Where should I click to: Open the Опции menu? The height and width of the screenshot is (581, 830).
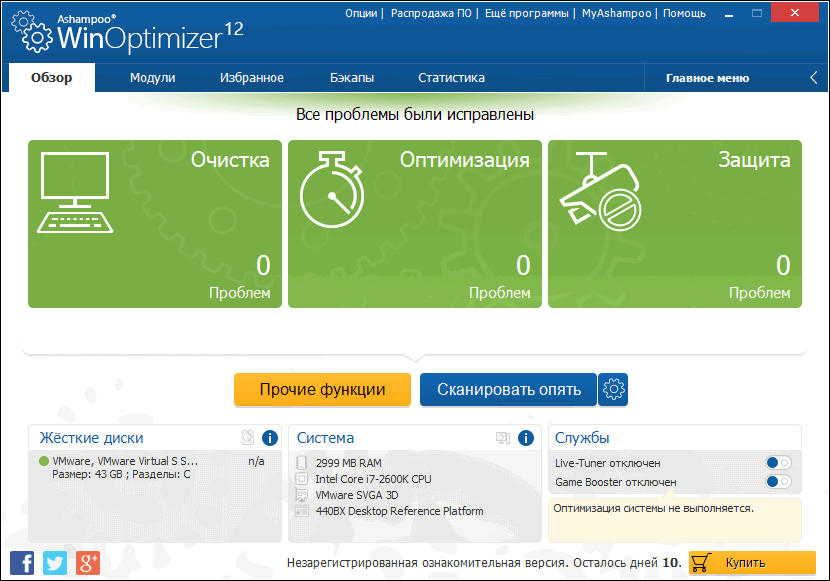[361, 13]
